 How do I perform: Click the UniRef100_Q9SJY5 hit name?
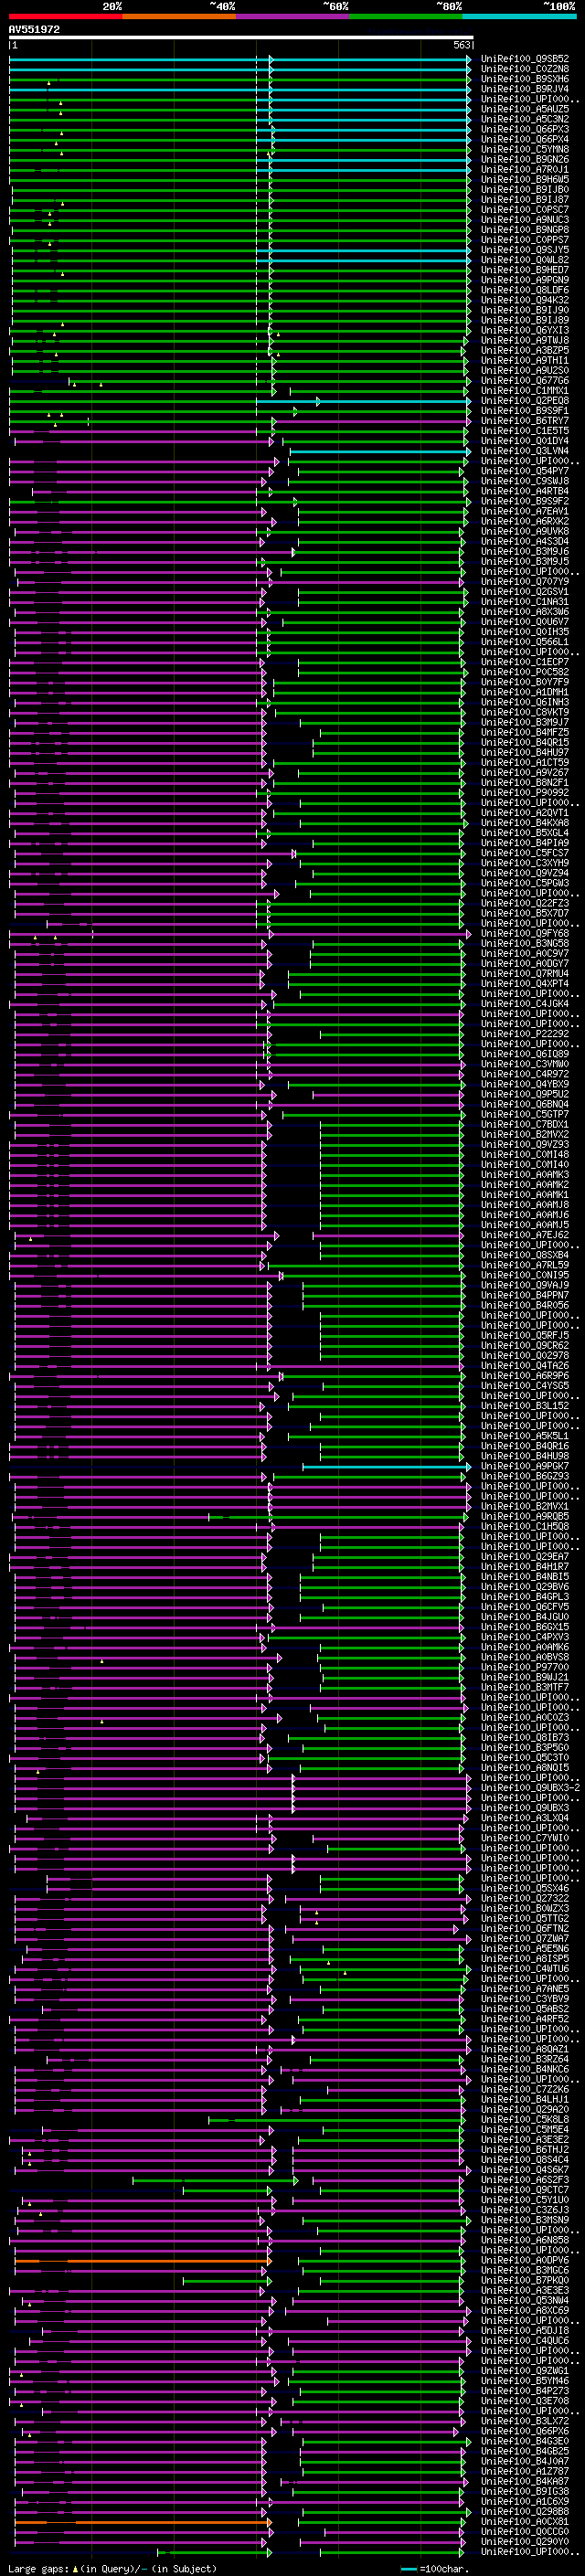[525, 250]
